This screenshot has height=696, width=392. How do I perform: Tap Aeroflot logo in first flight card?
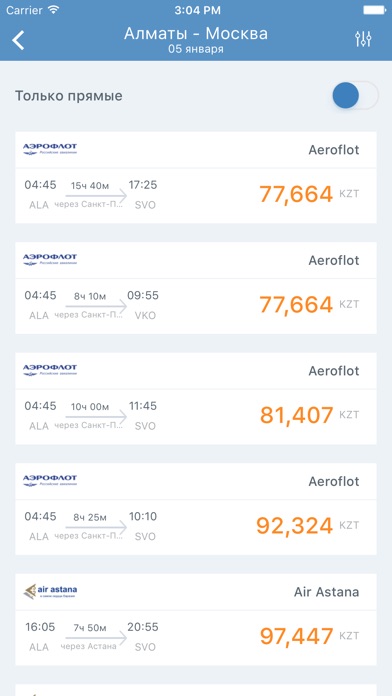coord(50,149)
